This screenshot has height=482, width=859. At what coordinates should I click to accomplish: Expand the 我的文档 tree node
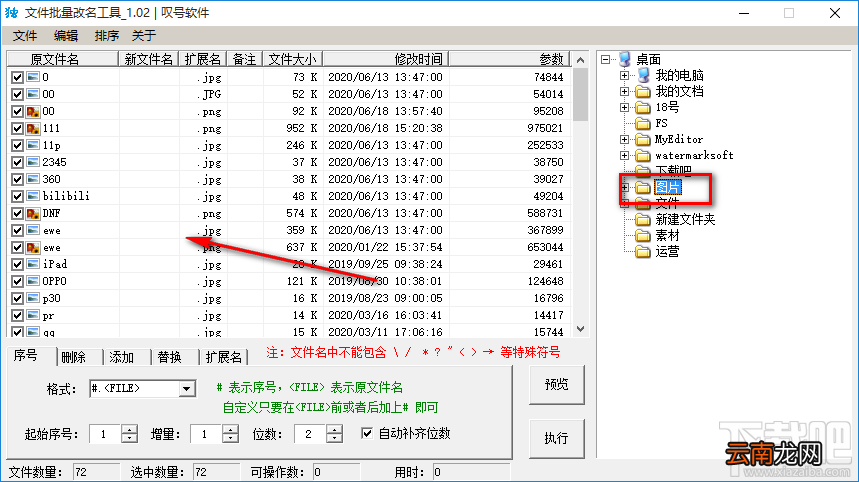coord(625,91)
